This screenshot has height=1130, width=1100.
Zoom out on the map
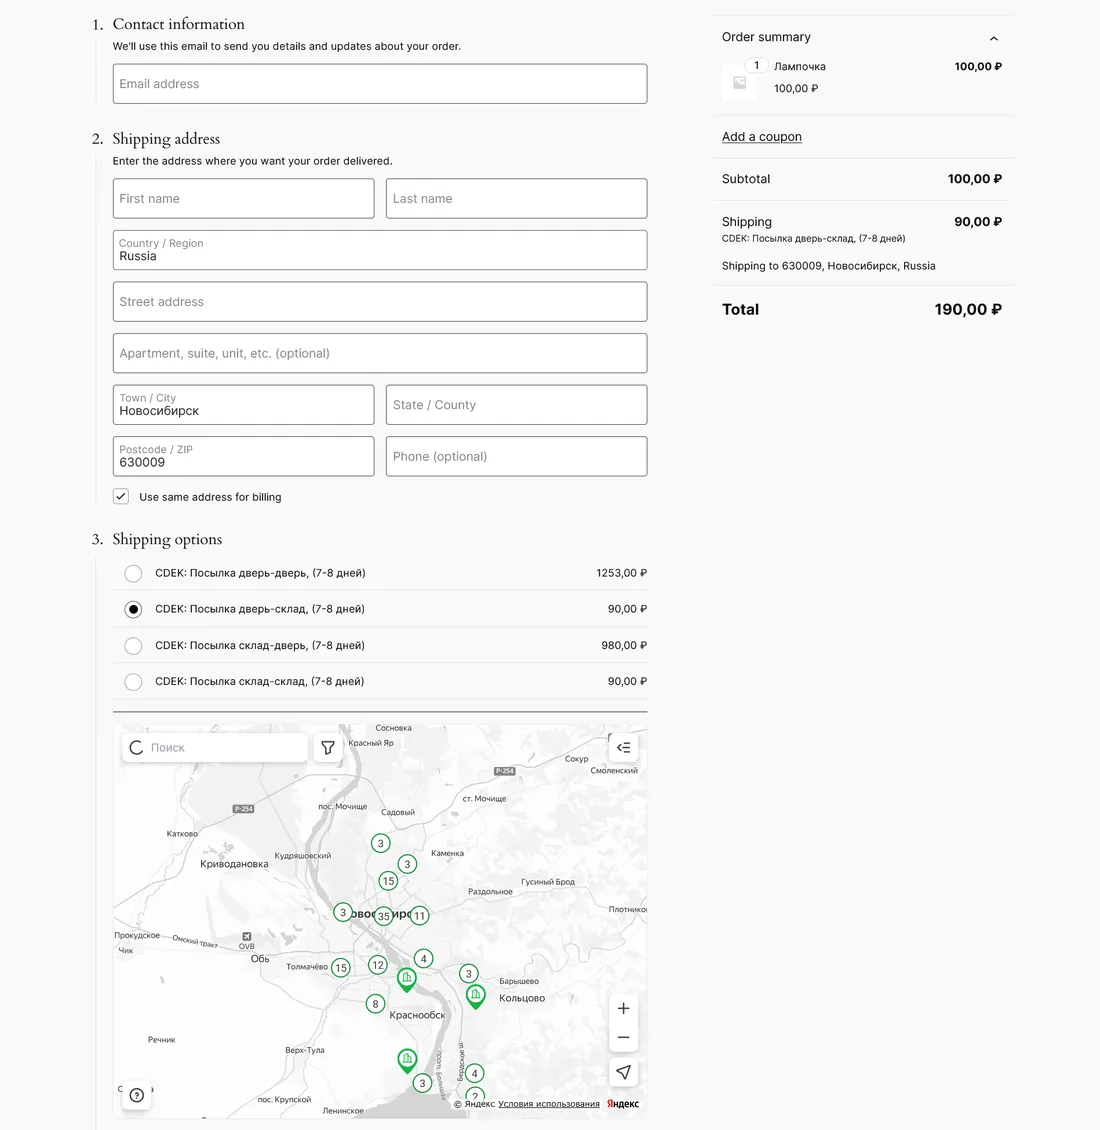pyautogui.click(x=624, y=1038)
